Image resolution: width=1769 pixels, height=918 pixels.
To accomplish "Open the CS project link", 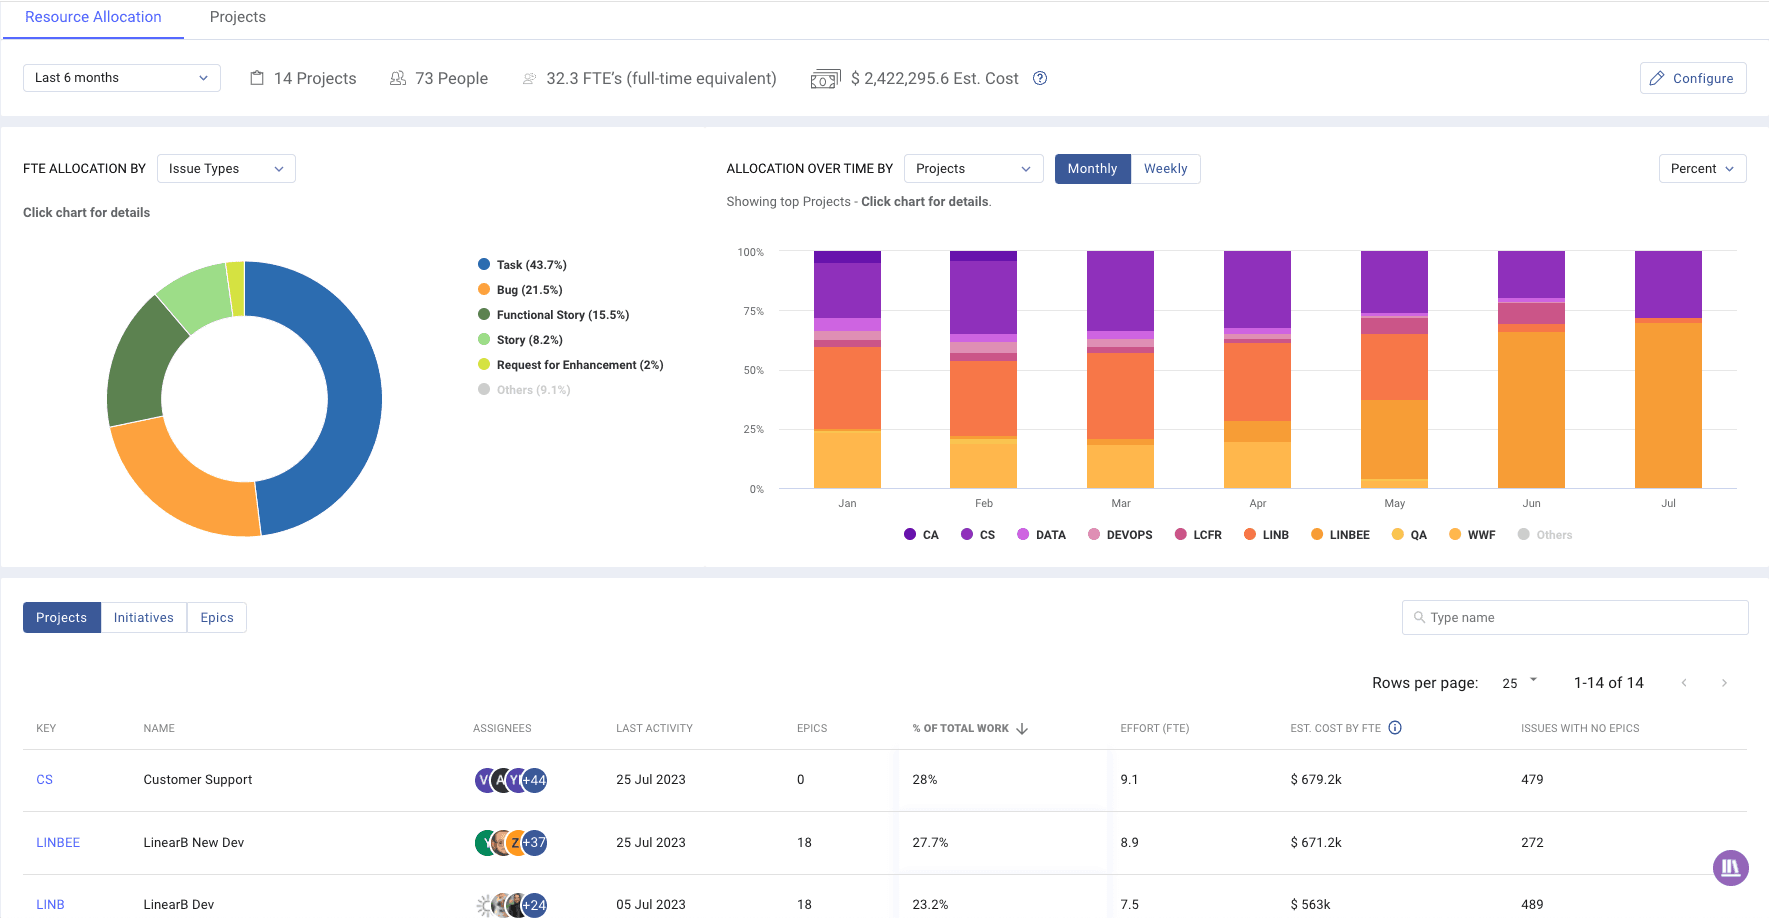I will (x=44, y=780).
